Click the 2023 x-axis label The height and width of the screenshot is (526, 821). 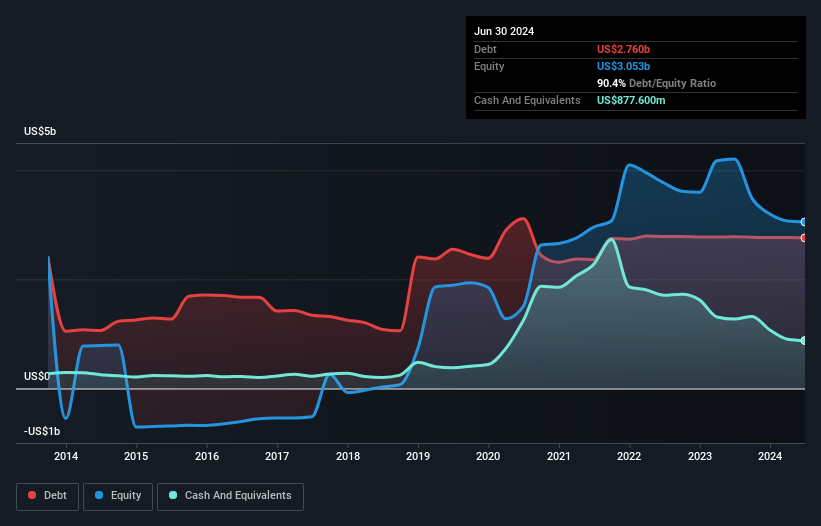point(700,456)
